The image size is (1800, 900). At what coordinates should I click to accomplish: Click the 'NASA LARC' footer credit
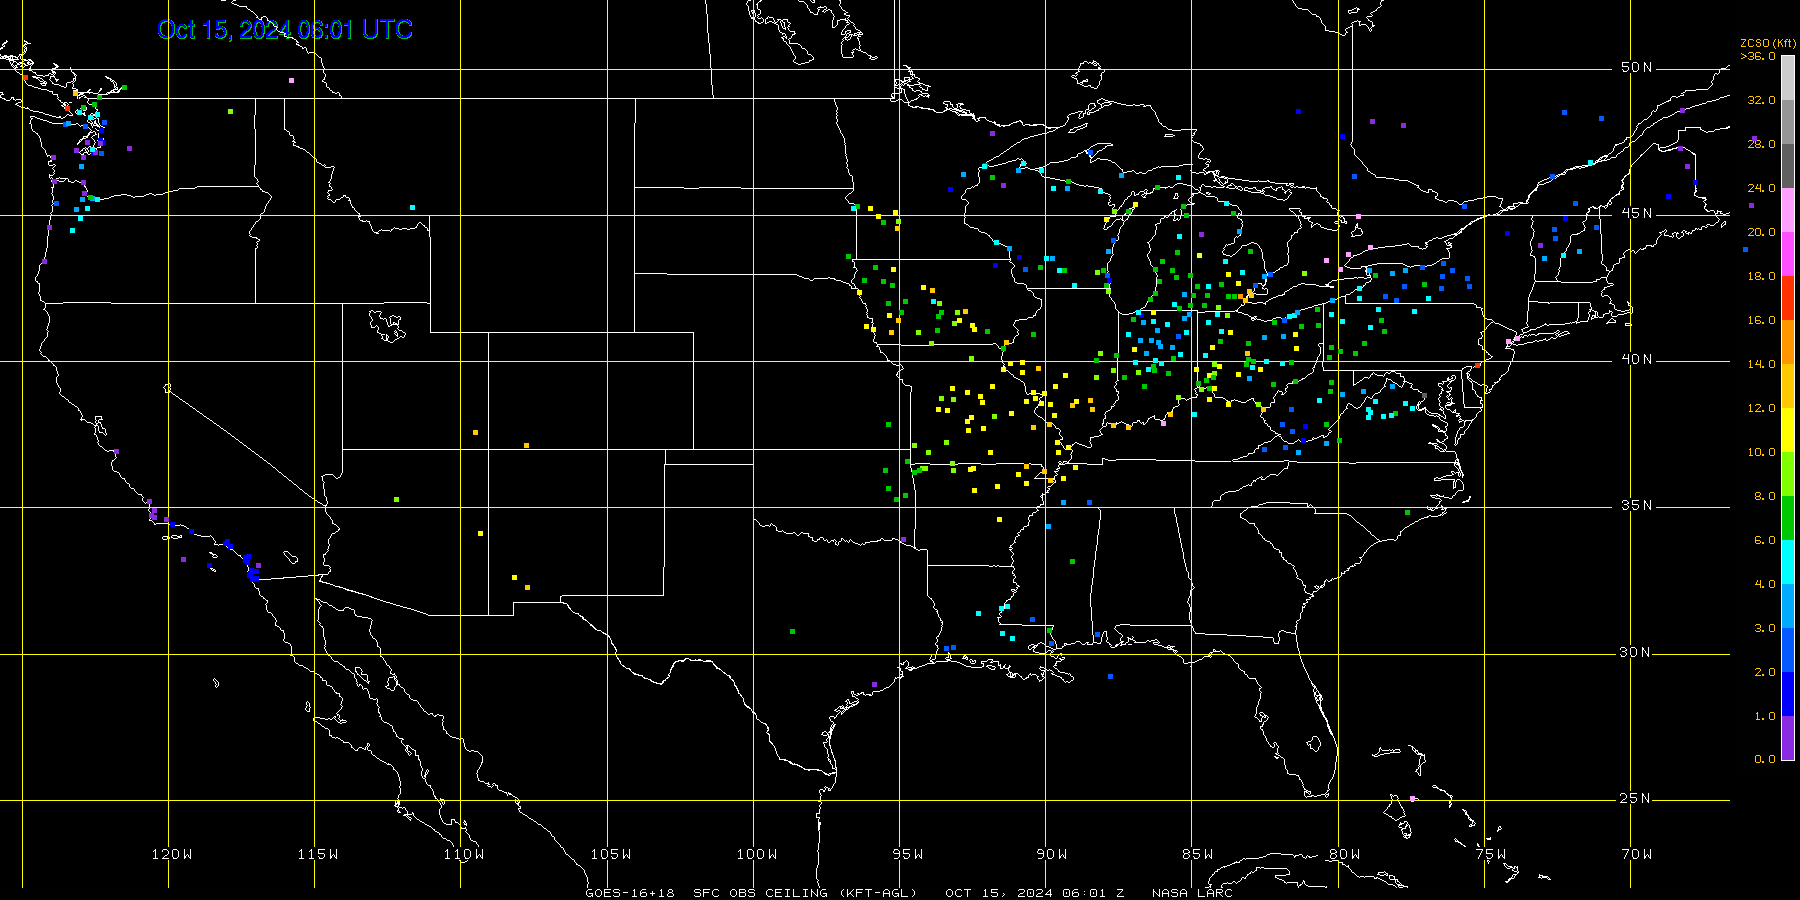pos(1192,893)
